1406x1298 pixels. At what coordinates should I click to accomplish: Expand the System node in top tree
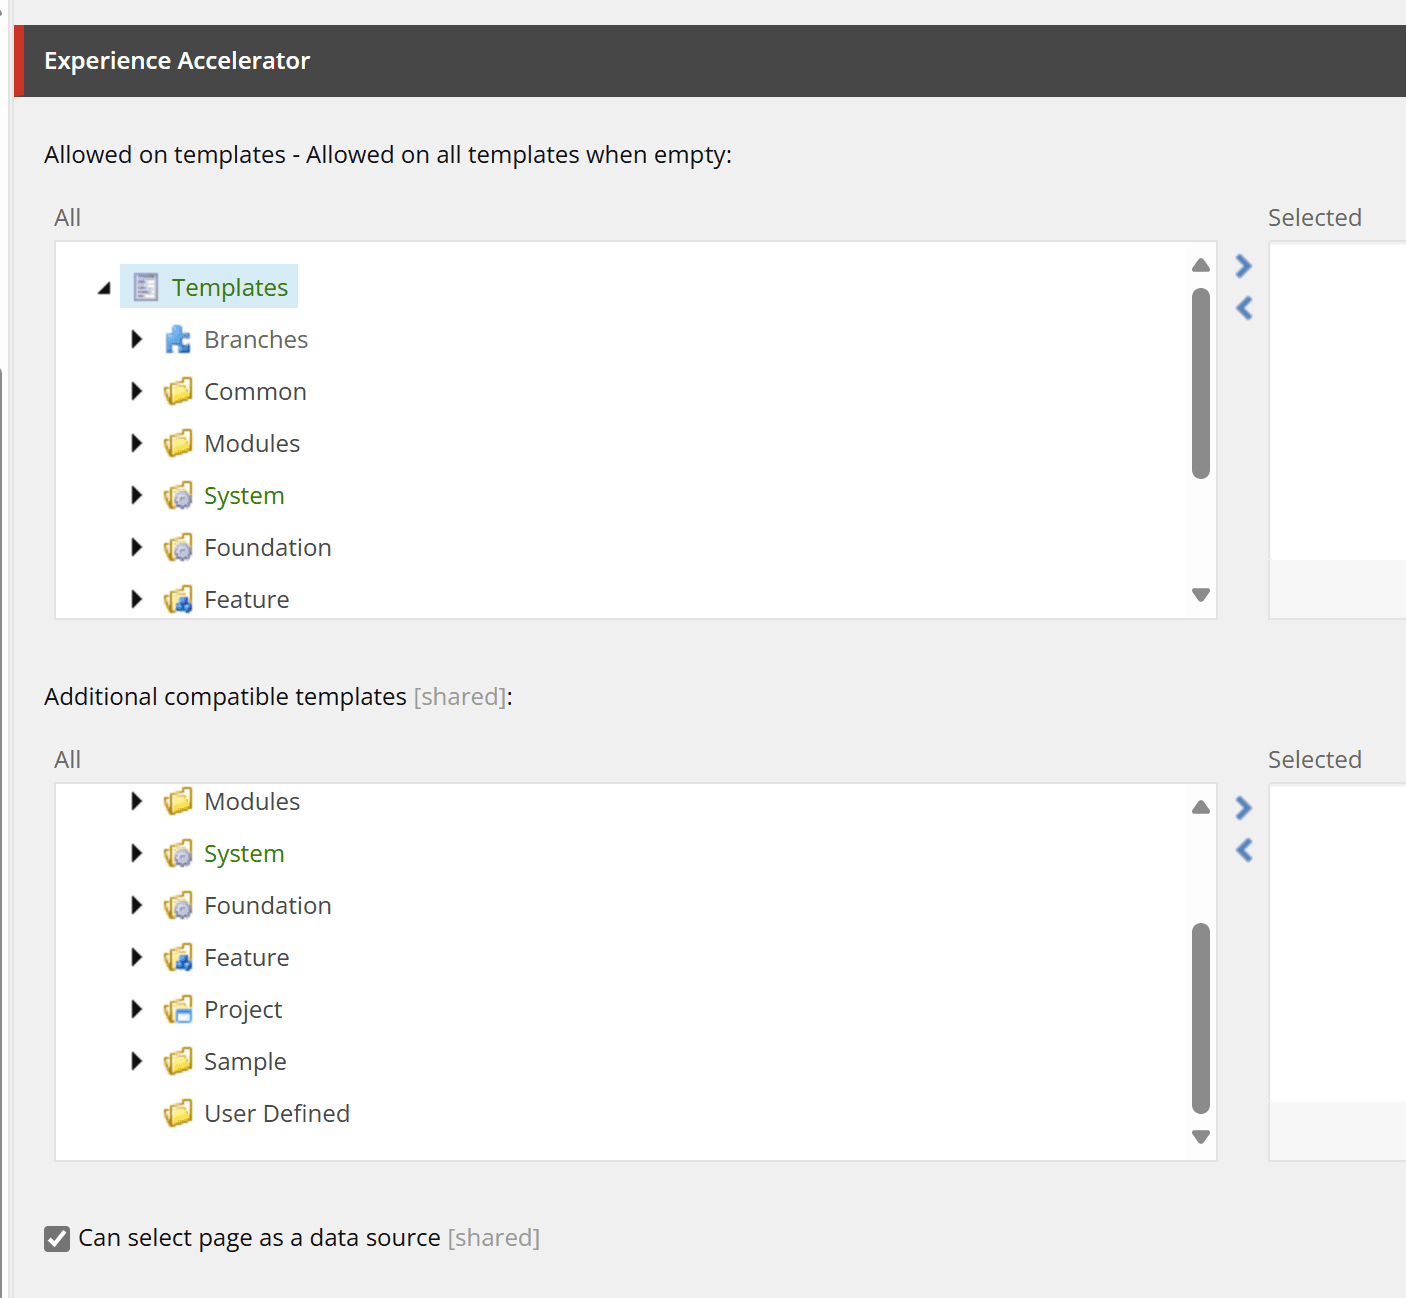click(x=137, y=495)
